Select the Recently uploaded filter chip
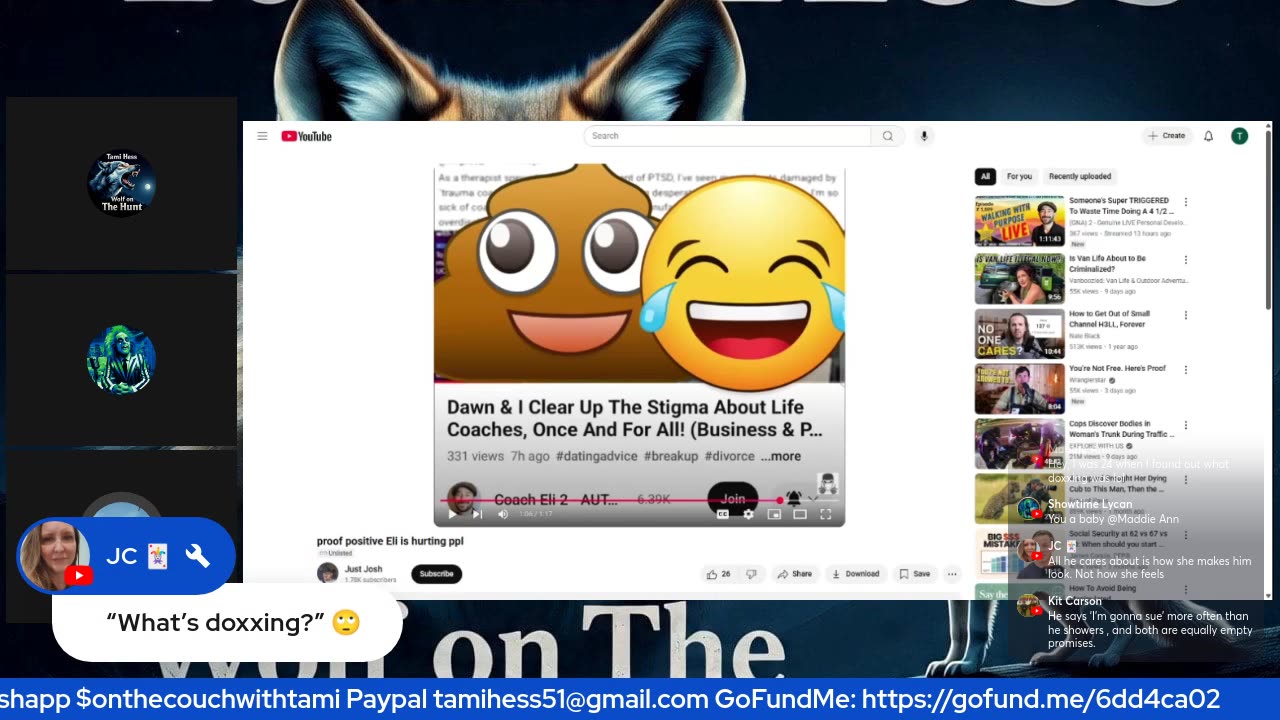 pos(1080,177)
